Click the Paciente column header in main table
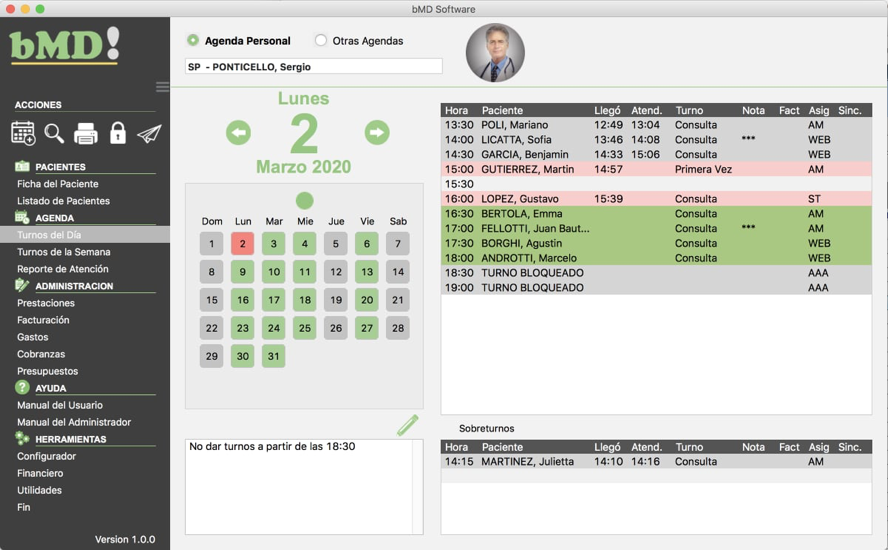Image resolution: width=888 pixels, height=550 pixels. tap(502, 110)
